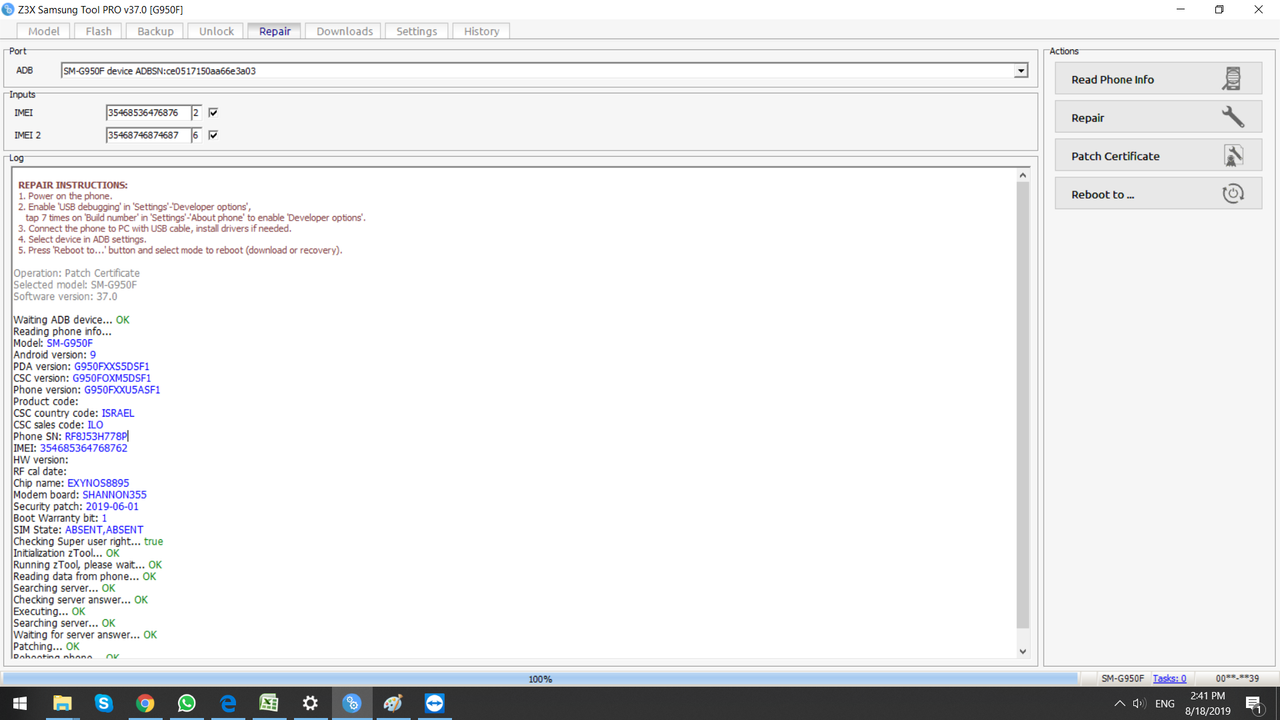The image size is (1280, 720).
Task: Click the Repair action button
Action: click(1158, 117)
